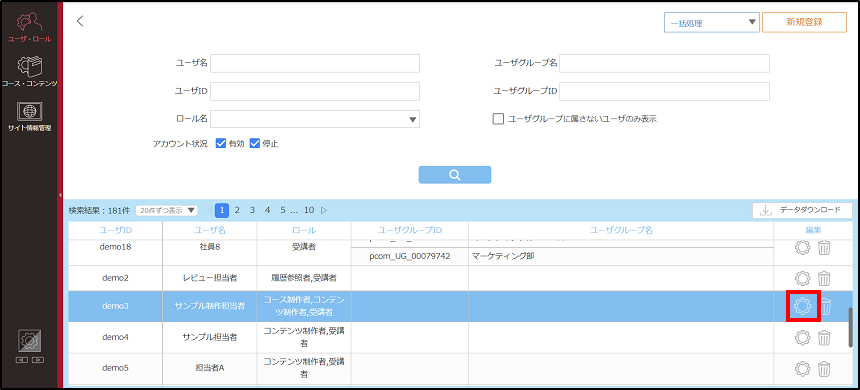Go to results page 4
The width and height of the screenshot is (860, 390).
pos(267,210)
